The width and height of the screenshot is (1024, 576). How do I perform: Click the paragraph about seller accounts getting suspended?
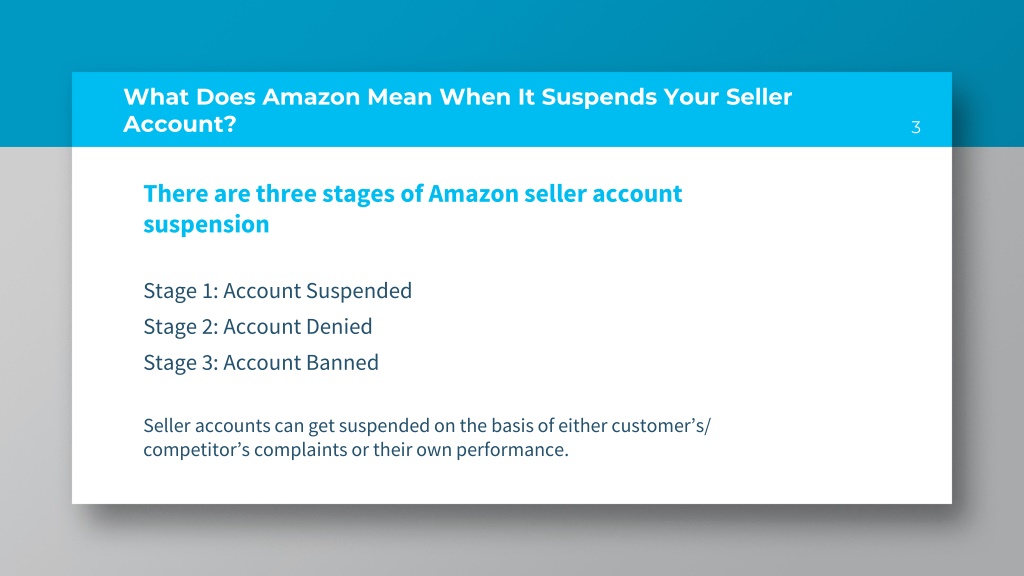click(427, 438)
